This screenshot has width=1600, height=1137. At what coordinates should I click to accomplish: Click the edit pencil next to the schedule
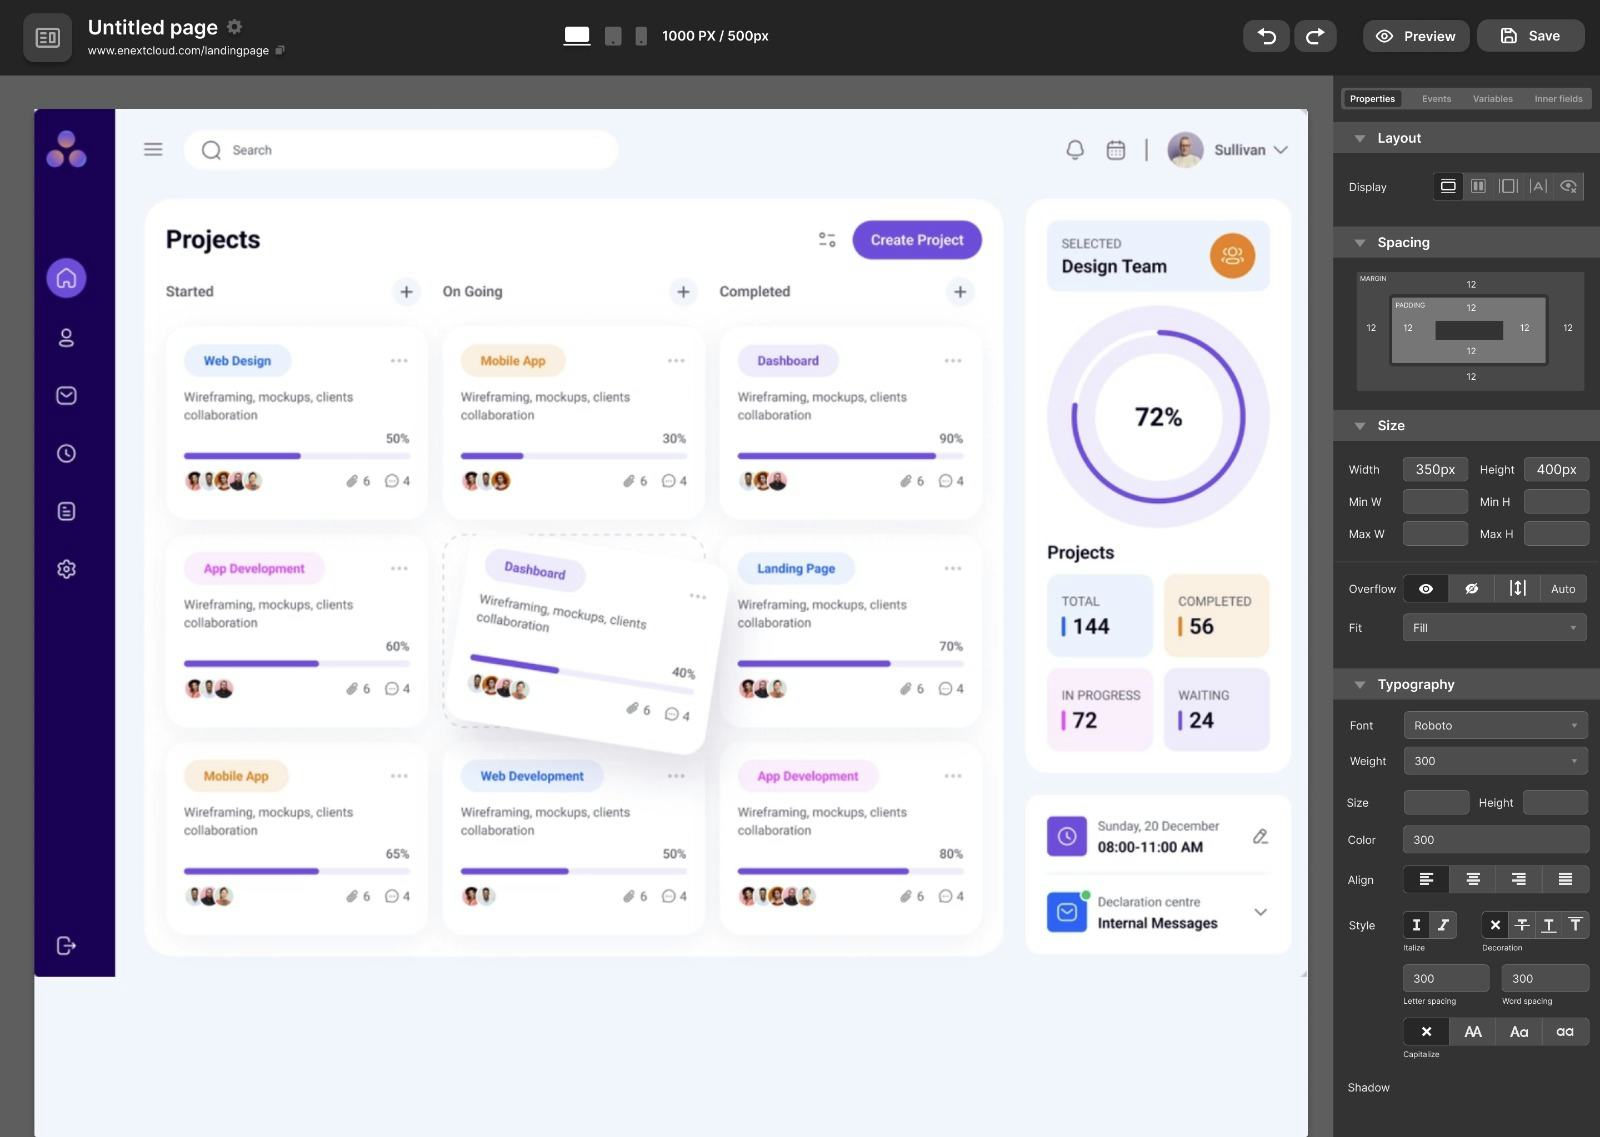pos(1260,836)
